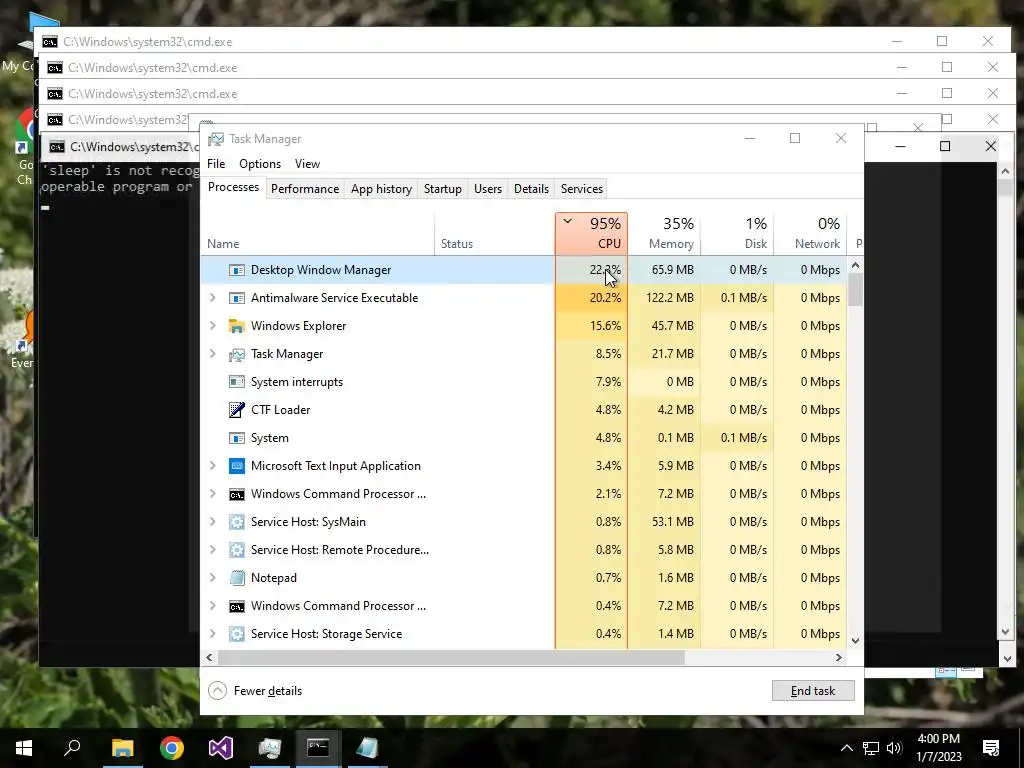Open the Action Center notifications icon
This screenshot has width=1024, height=768.
[991, 748]
